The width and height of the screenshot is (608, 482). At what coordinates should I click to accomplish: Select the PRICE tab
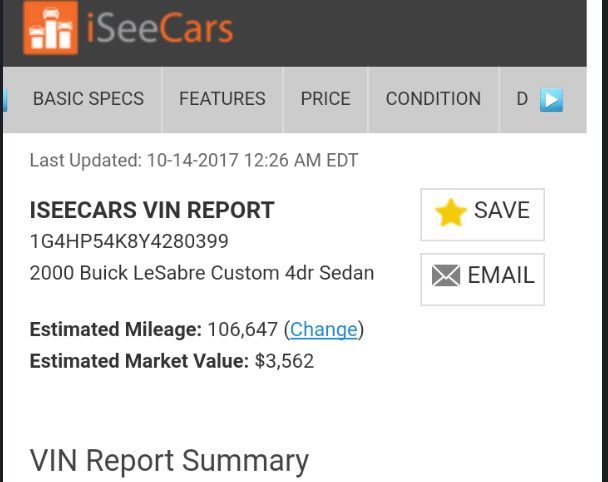click(325, 99)
